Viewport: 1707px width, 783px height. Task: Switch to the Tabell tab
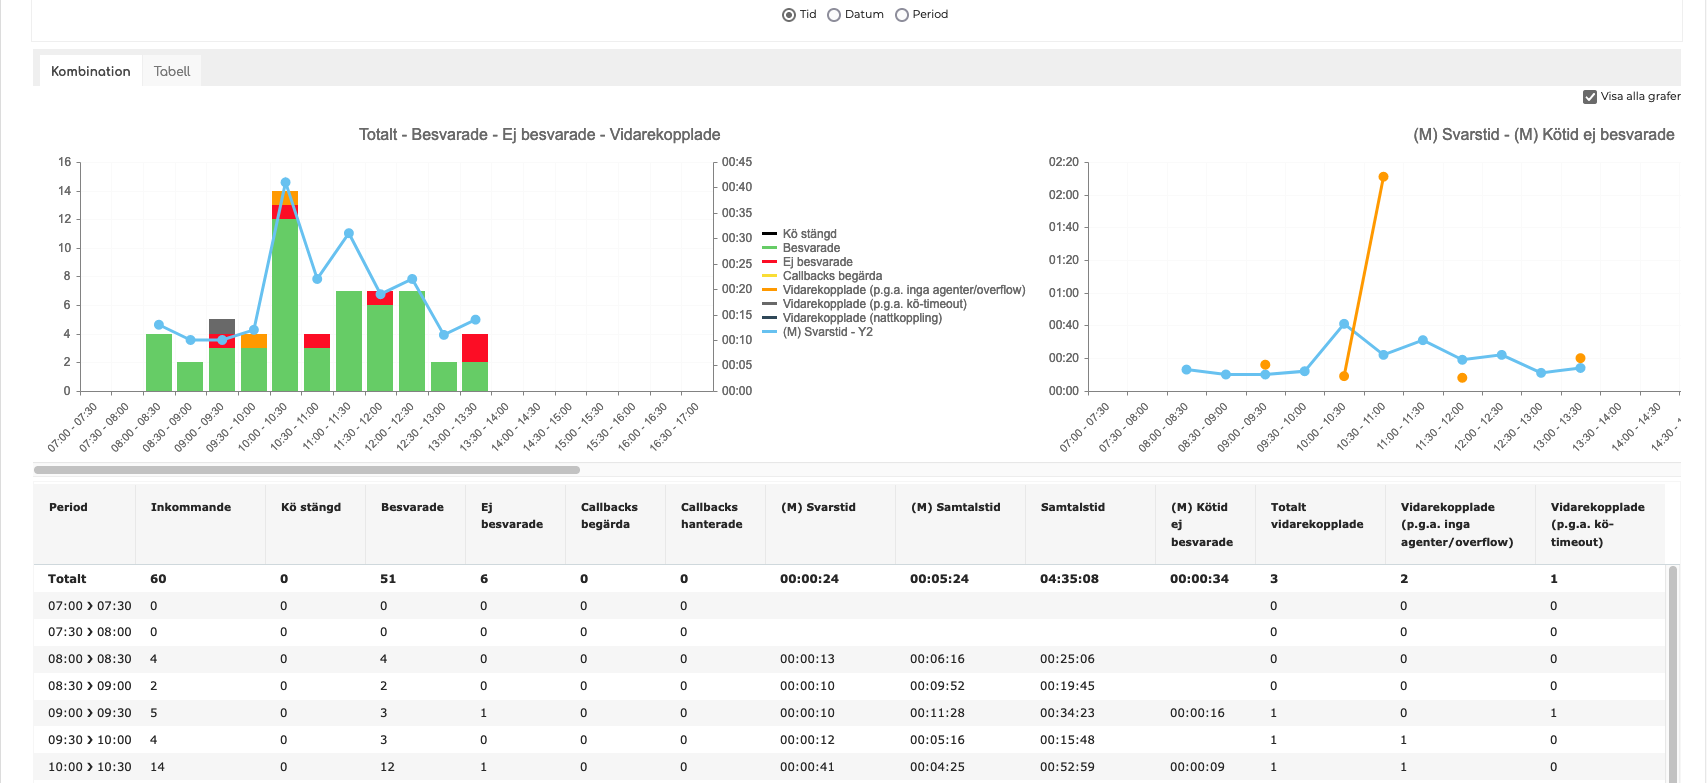tap(172, 71)
